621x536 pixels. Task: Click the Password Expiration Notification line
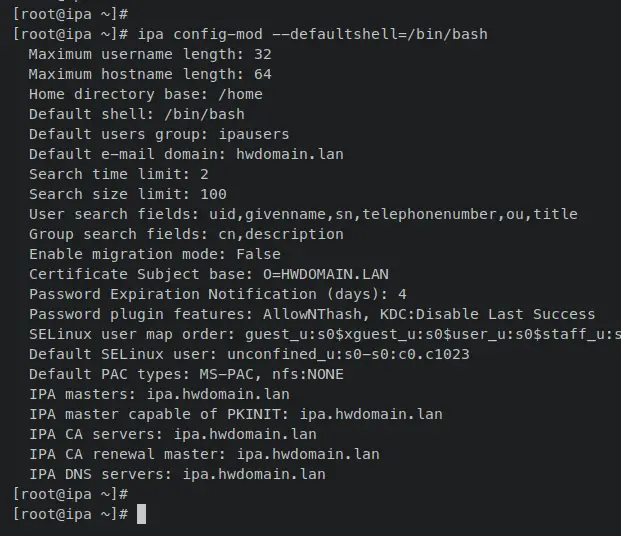click(x=217, y=294)
